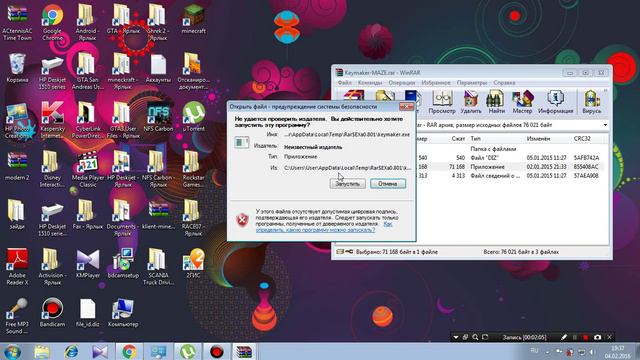Select the CyberLink PowerDirector desktop icon
This screenshot has height=360, width=640.
88,120
